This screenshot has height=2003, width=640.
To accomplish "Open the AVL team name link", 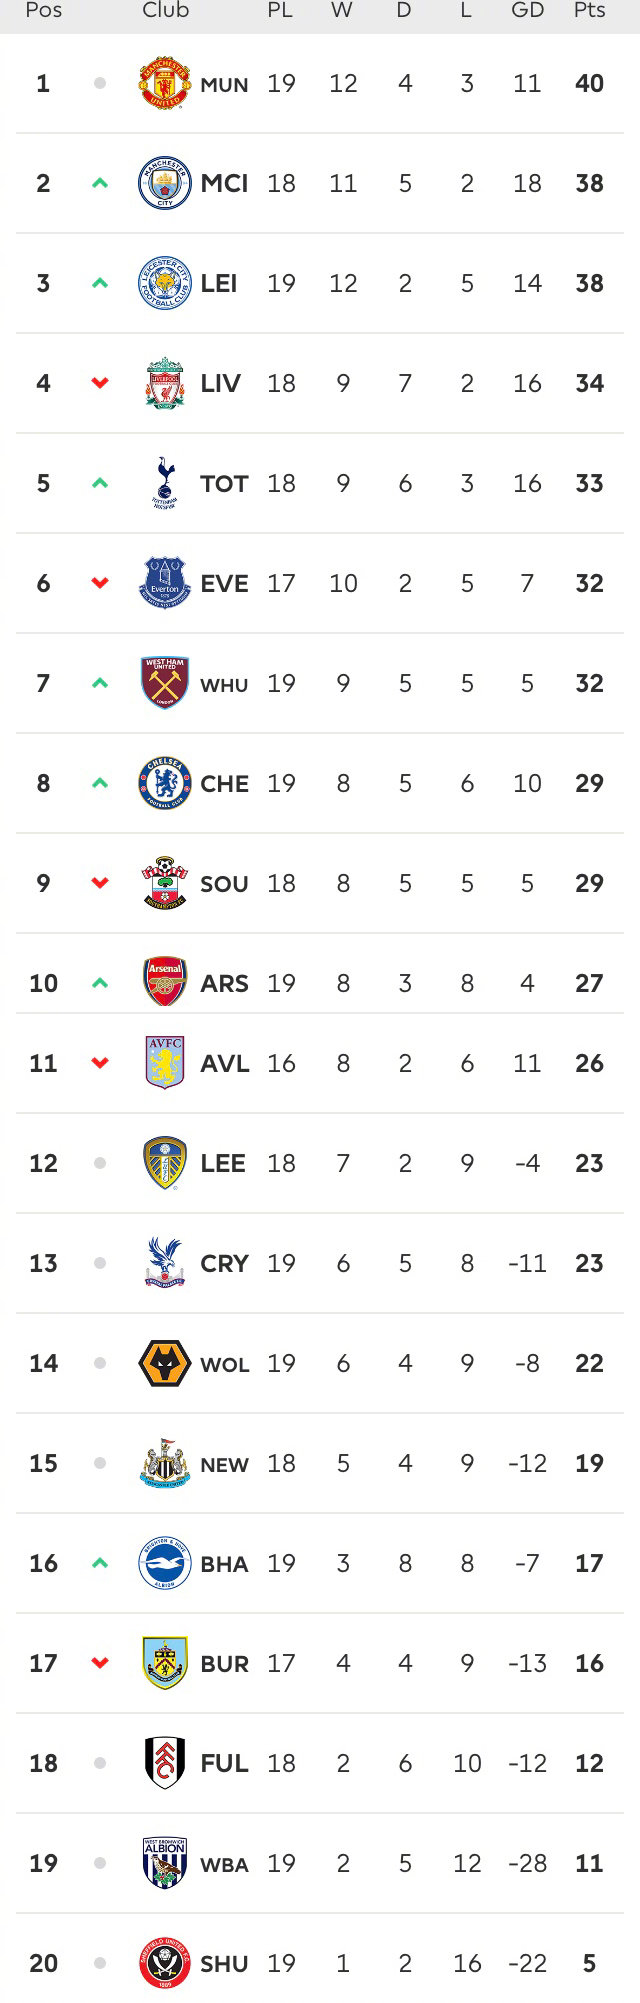I will pyautogui.click(x=224, y=1063).
